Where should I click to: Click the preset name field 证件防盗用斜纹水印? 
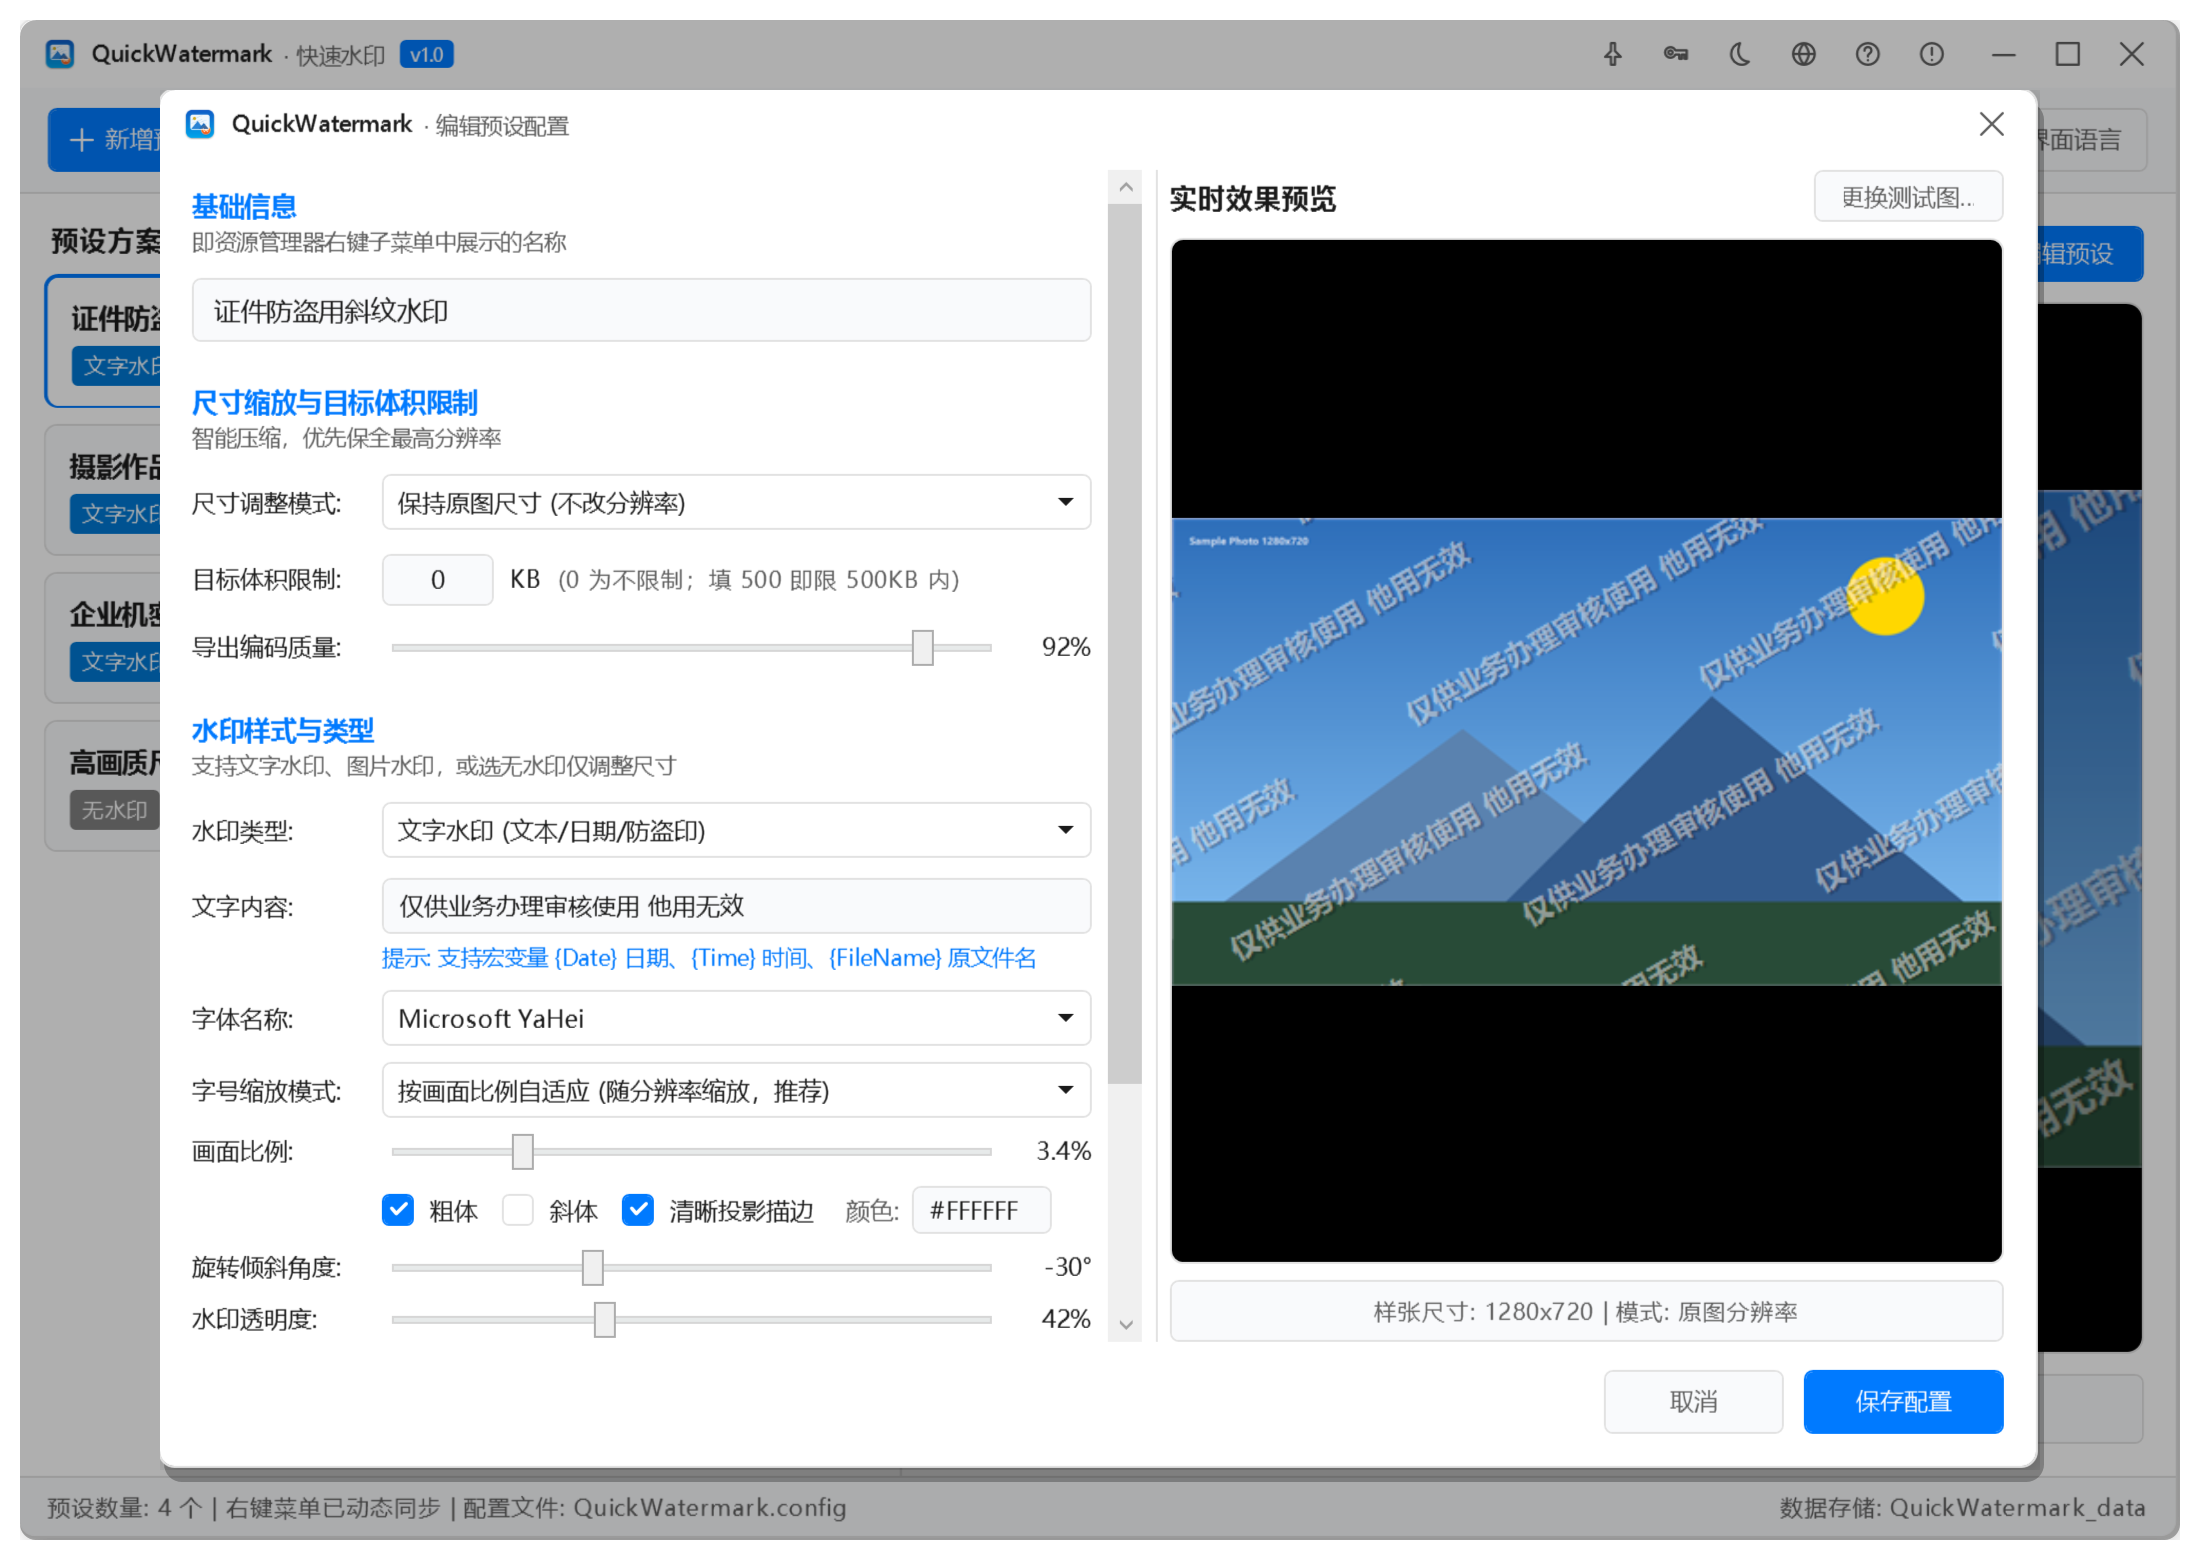point(641,310)
